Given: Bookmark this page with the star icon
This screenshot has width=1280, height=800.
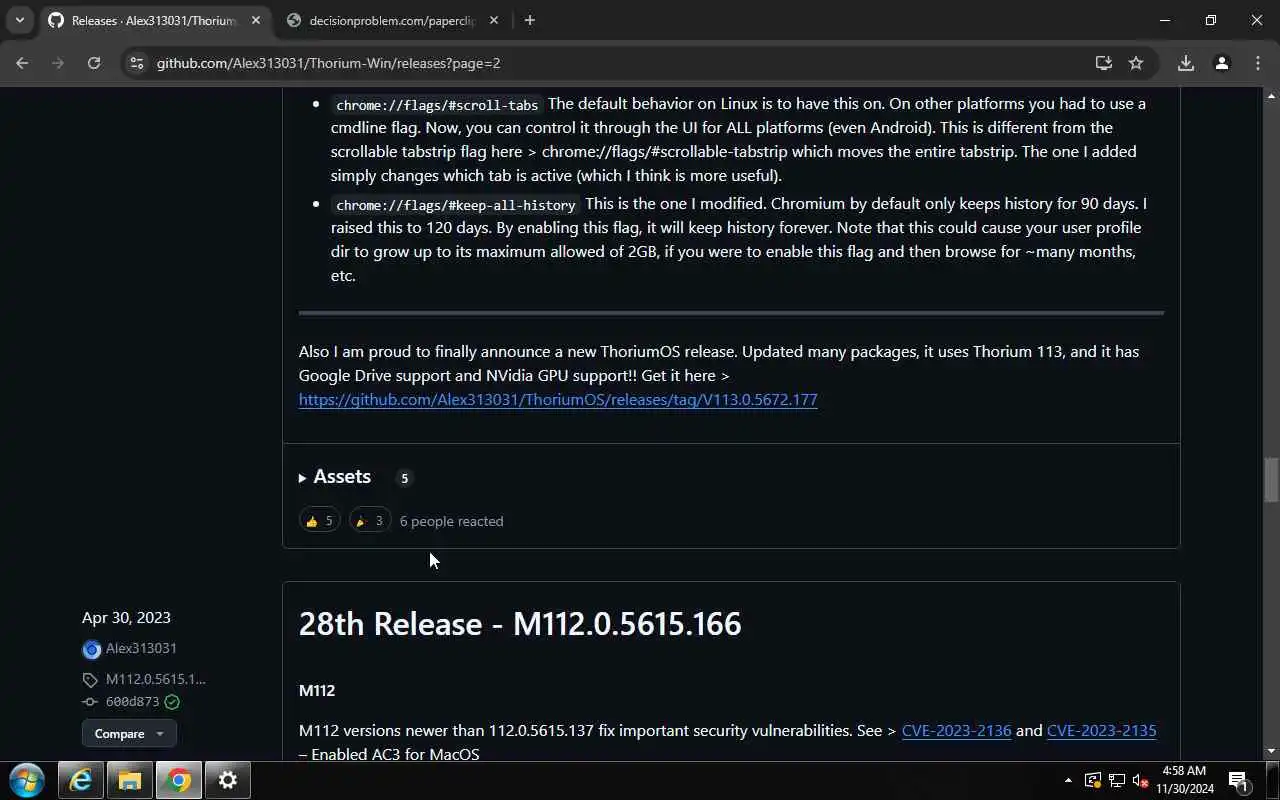Looking at the screenshot, I should 1136,63.
